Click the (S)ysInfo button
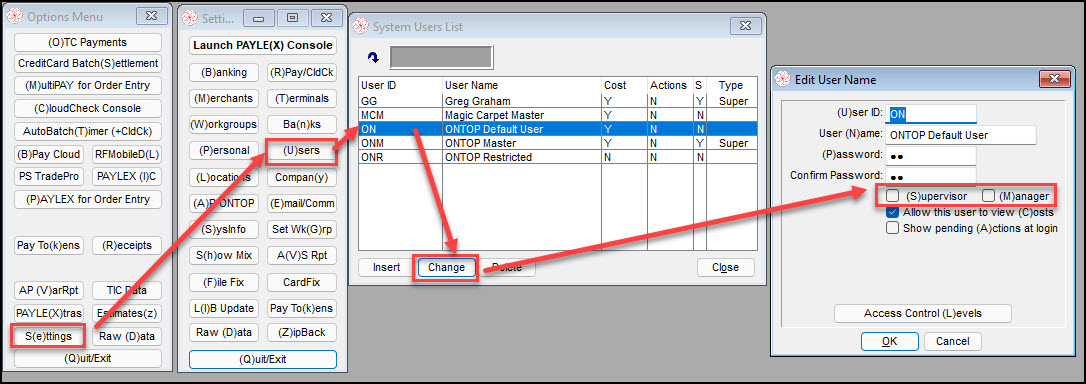Screen dimensions: 1086x384 [x=224, y=229]
